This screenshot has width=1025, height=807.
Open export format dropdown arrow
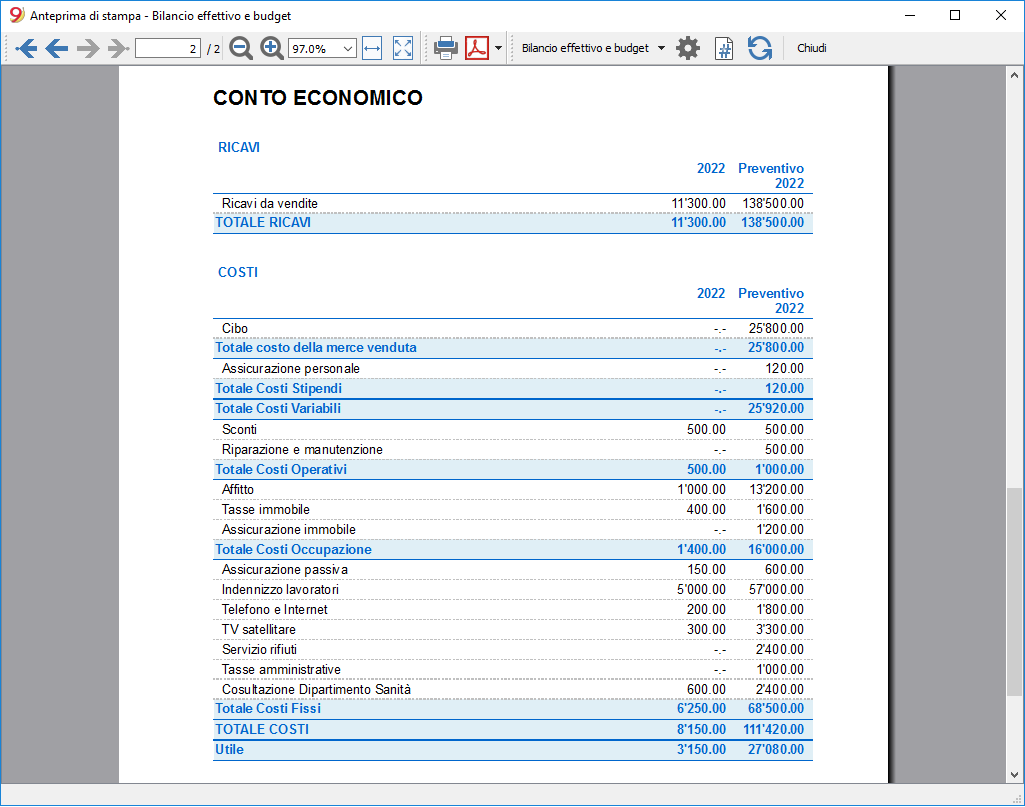[498, 48]
